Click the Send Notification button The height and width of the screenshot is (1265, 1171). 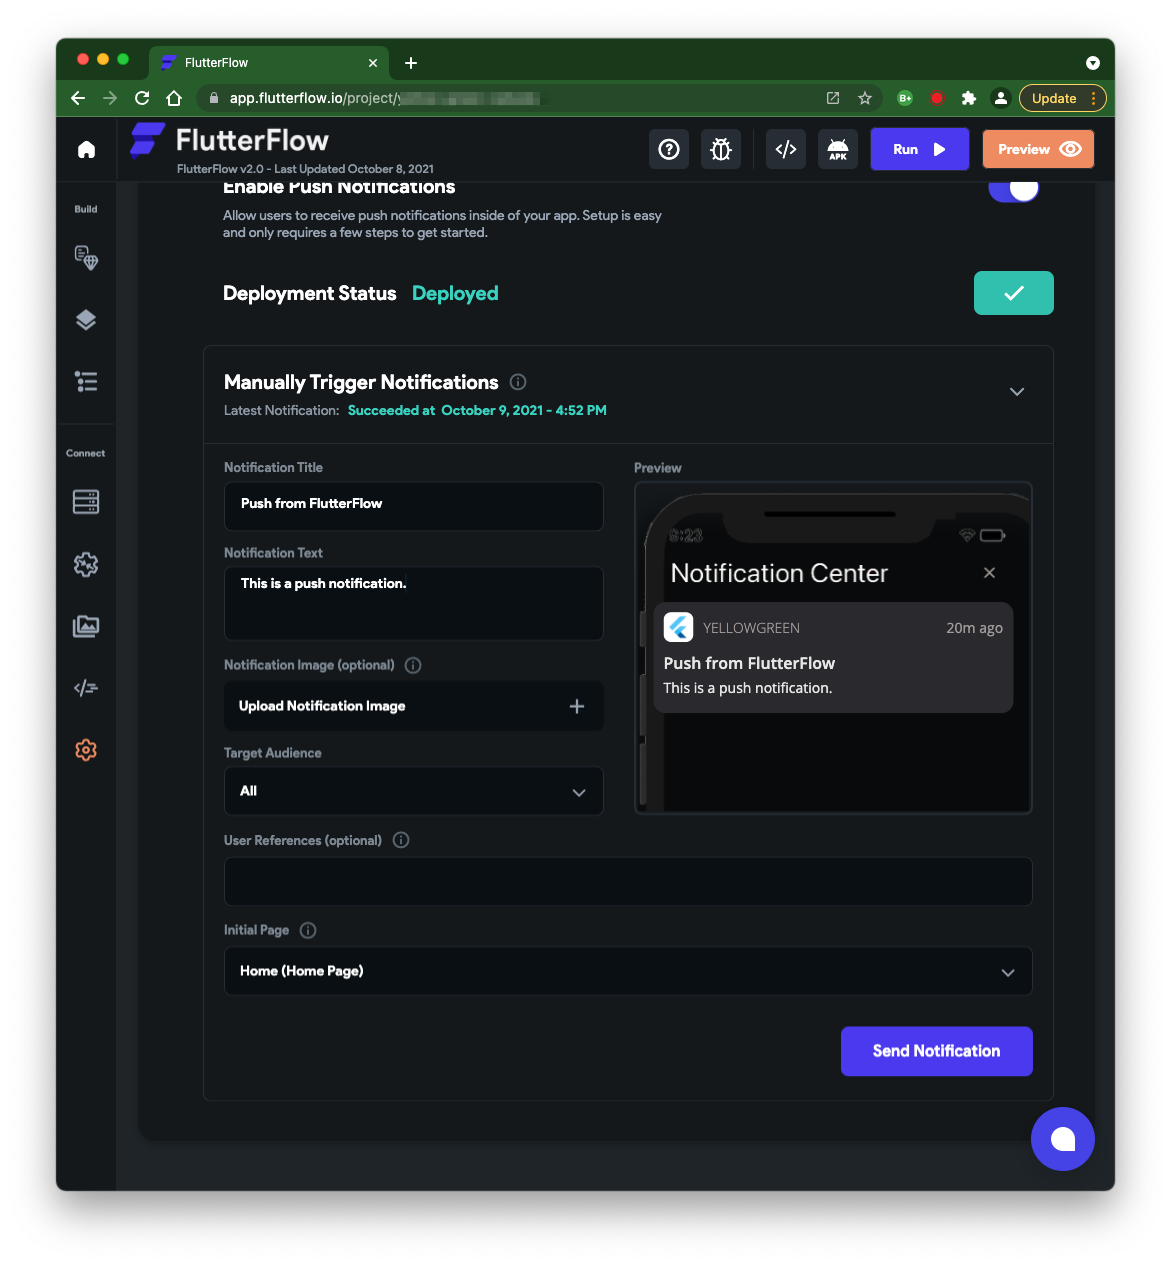pos(936,1051)
